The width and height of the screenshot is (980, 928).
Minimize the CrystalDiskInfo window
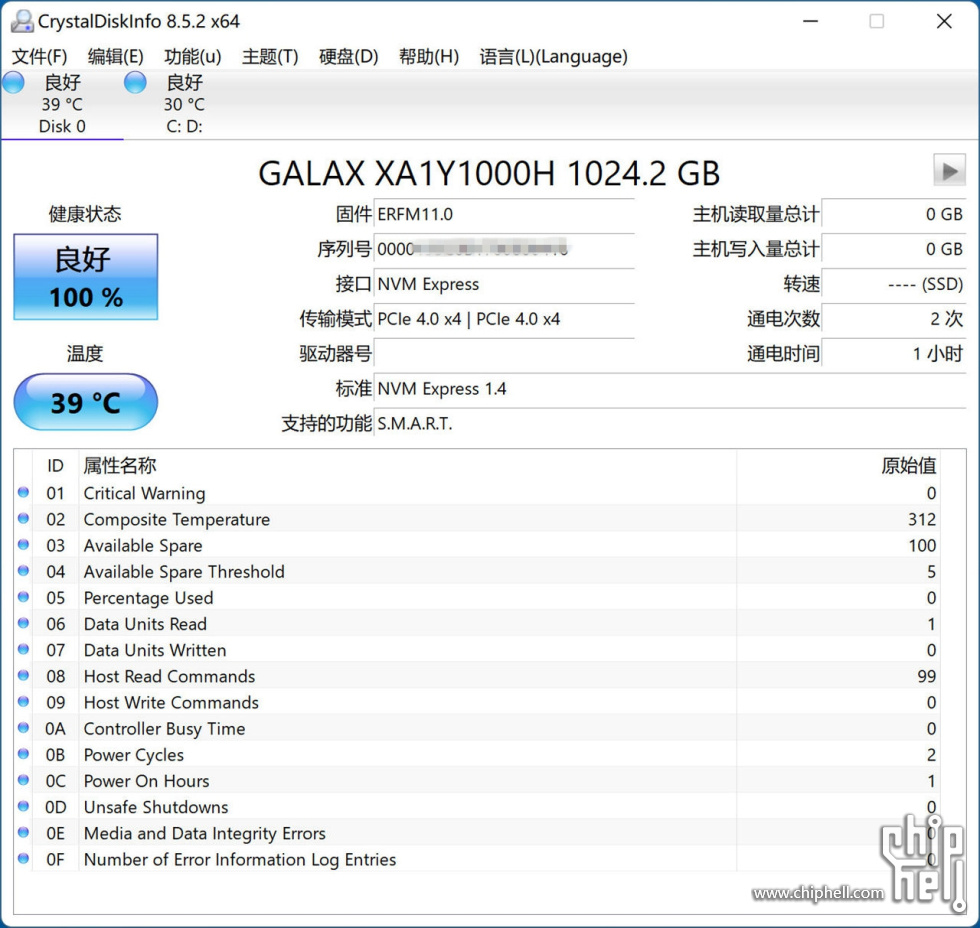point(811,21)
